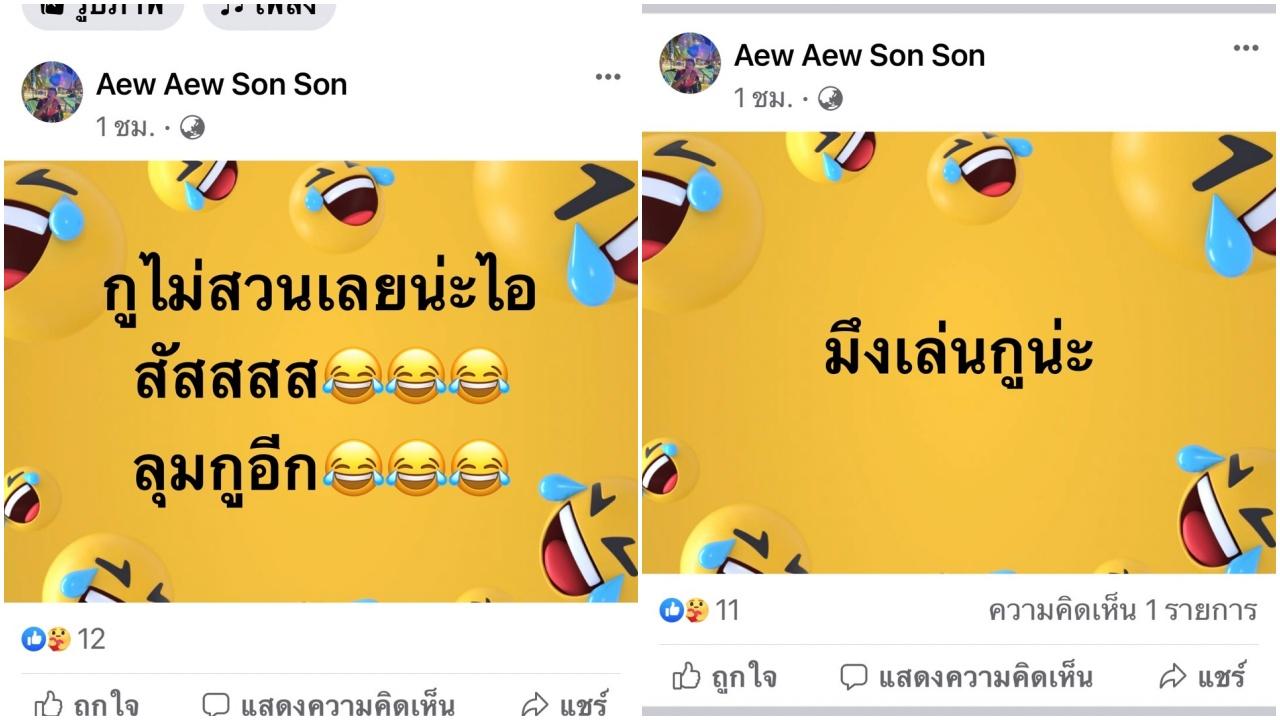1280x720 pixels.
Task: Open ความคิดเห็น 1 รายการ comments link
Action: tap(1122, 610)
